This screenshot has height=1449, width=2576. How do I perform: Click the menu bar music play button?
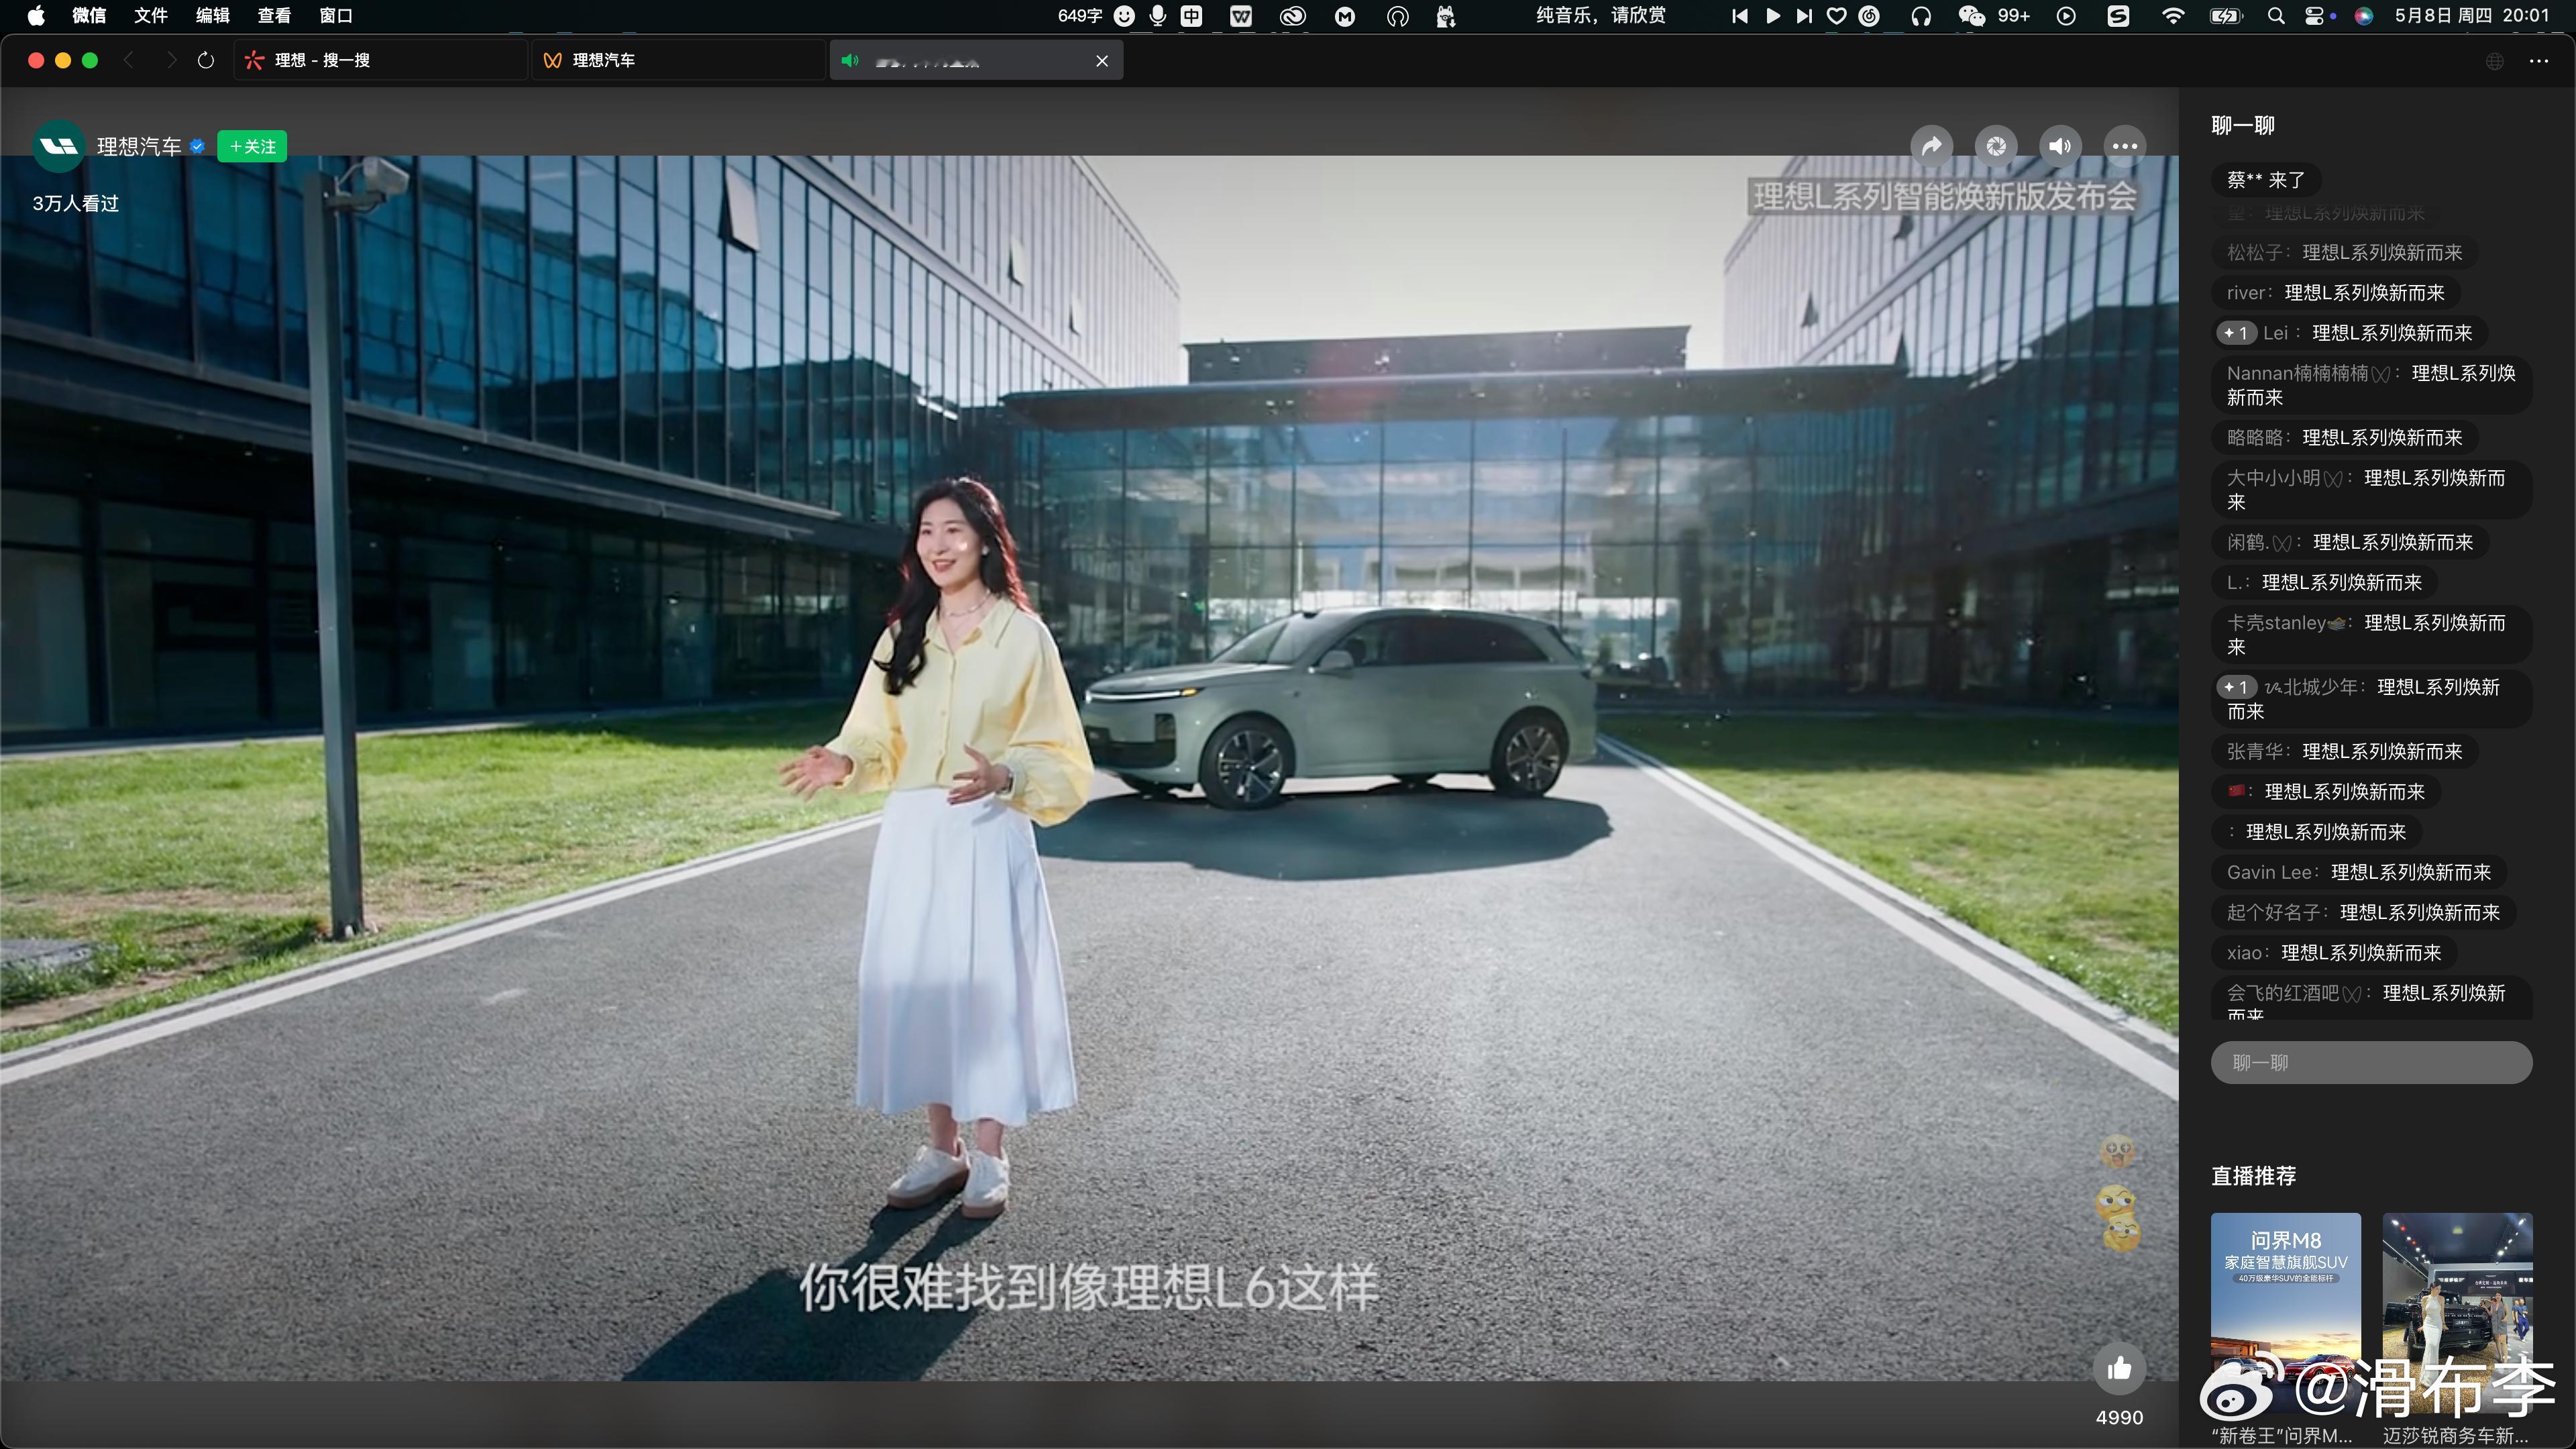coord(1773,15)
